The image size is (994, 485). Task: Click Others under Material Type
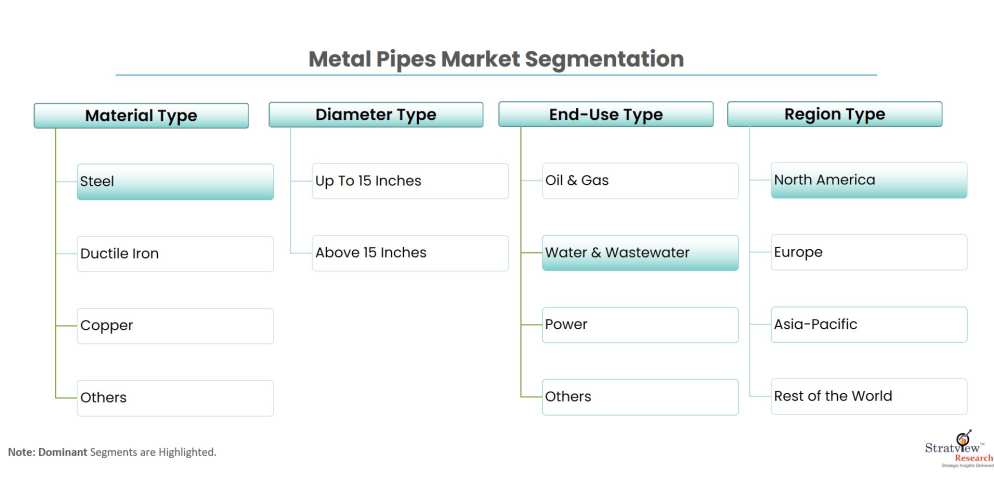[175, 398]
